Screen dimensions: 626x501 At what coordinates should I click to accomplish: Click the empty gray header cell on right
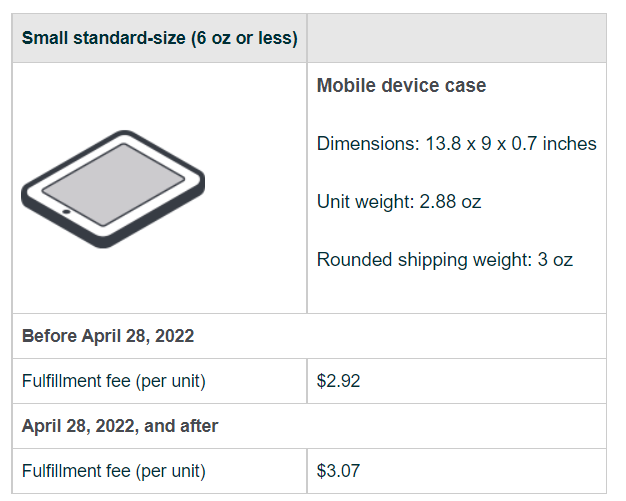click(x=456, y=39)
